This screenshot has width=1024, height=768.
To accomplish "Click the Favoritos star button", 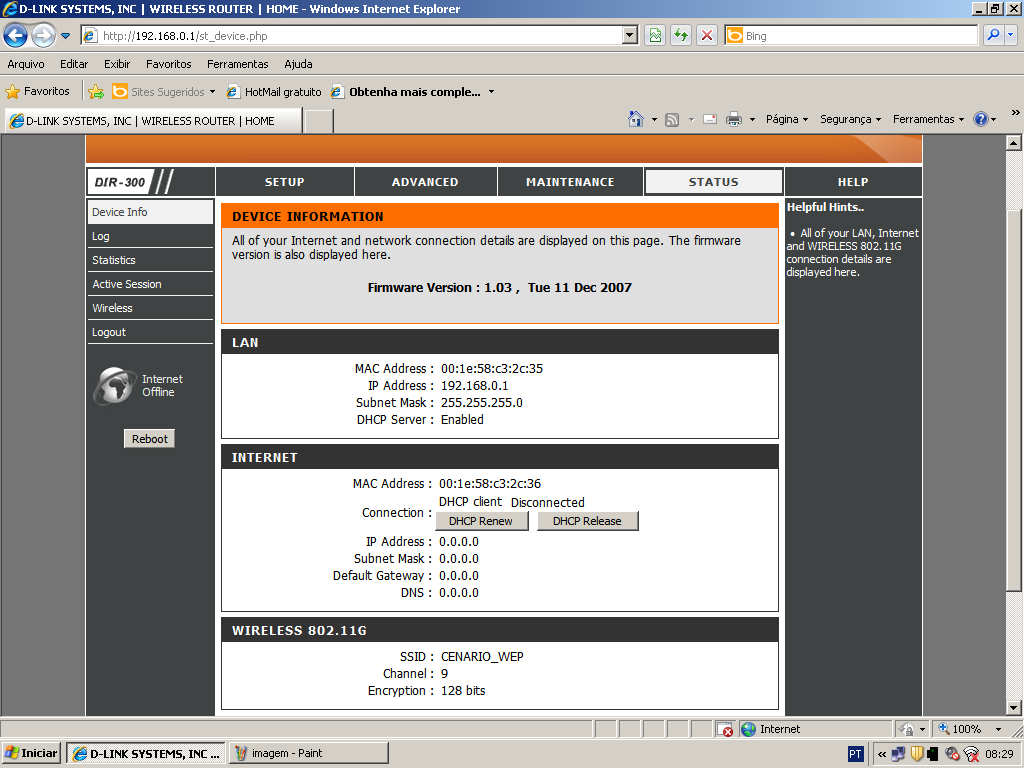I will [37, 91].
